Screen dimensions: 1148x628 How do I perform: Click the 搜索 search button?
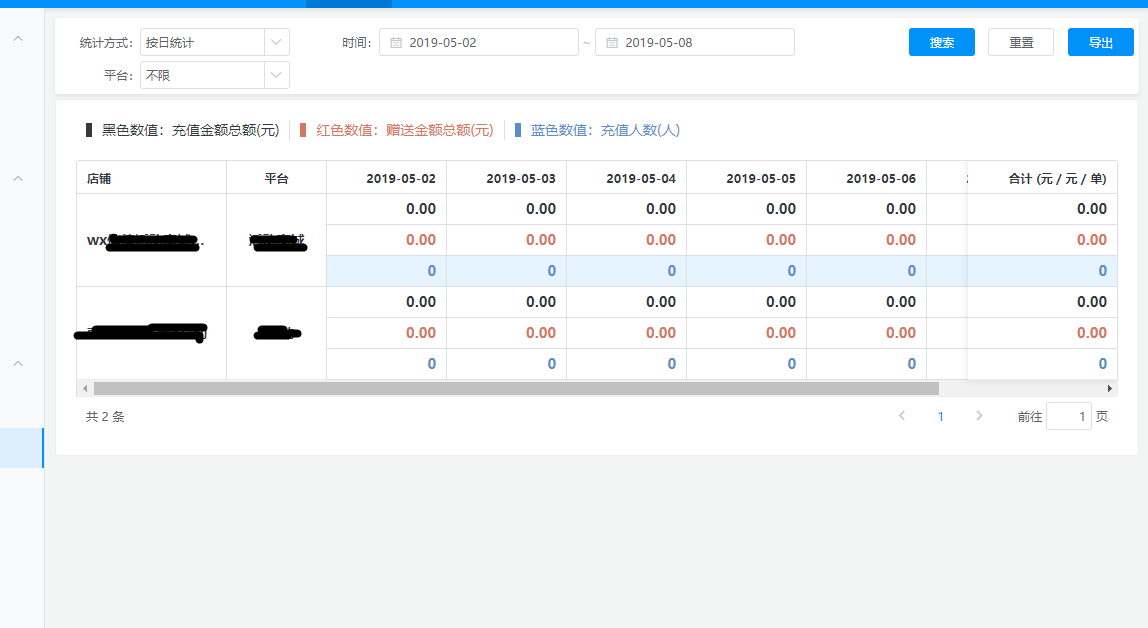coord(942,42)
